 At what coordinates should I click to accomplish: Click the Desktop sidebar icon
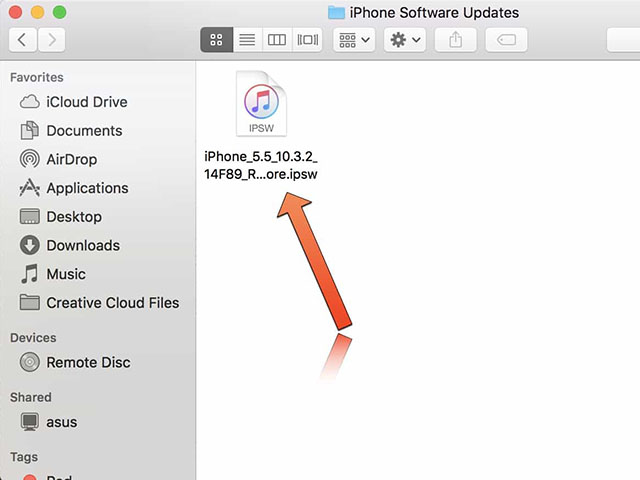click(30, 217)
